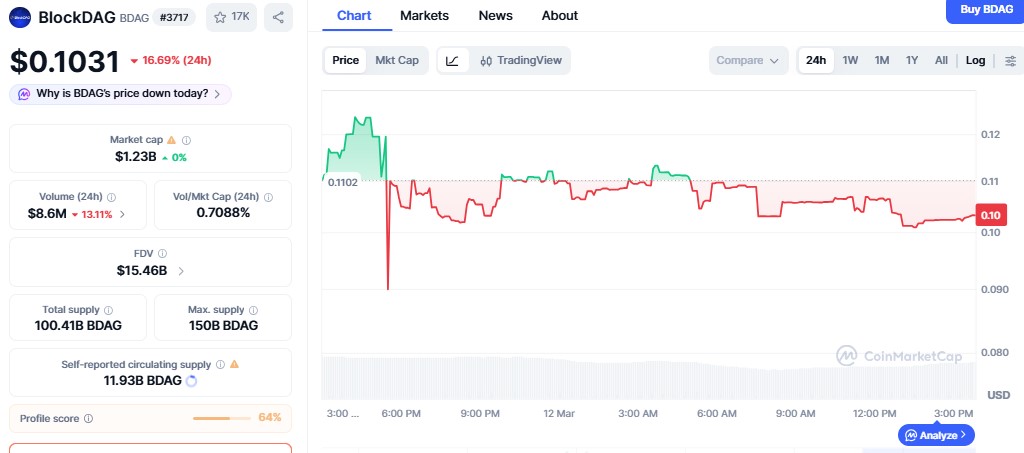The height and width of the screenshot is (453, 1024).
Task: Click the info icon next to Market cap
Action: tap(187, 141)
